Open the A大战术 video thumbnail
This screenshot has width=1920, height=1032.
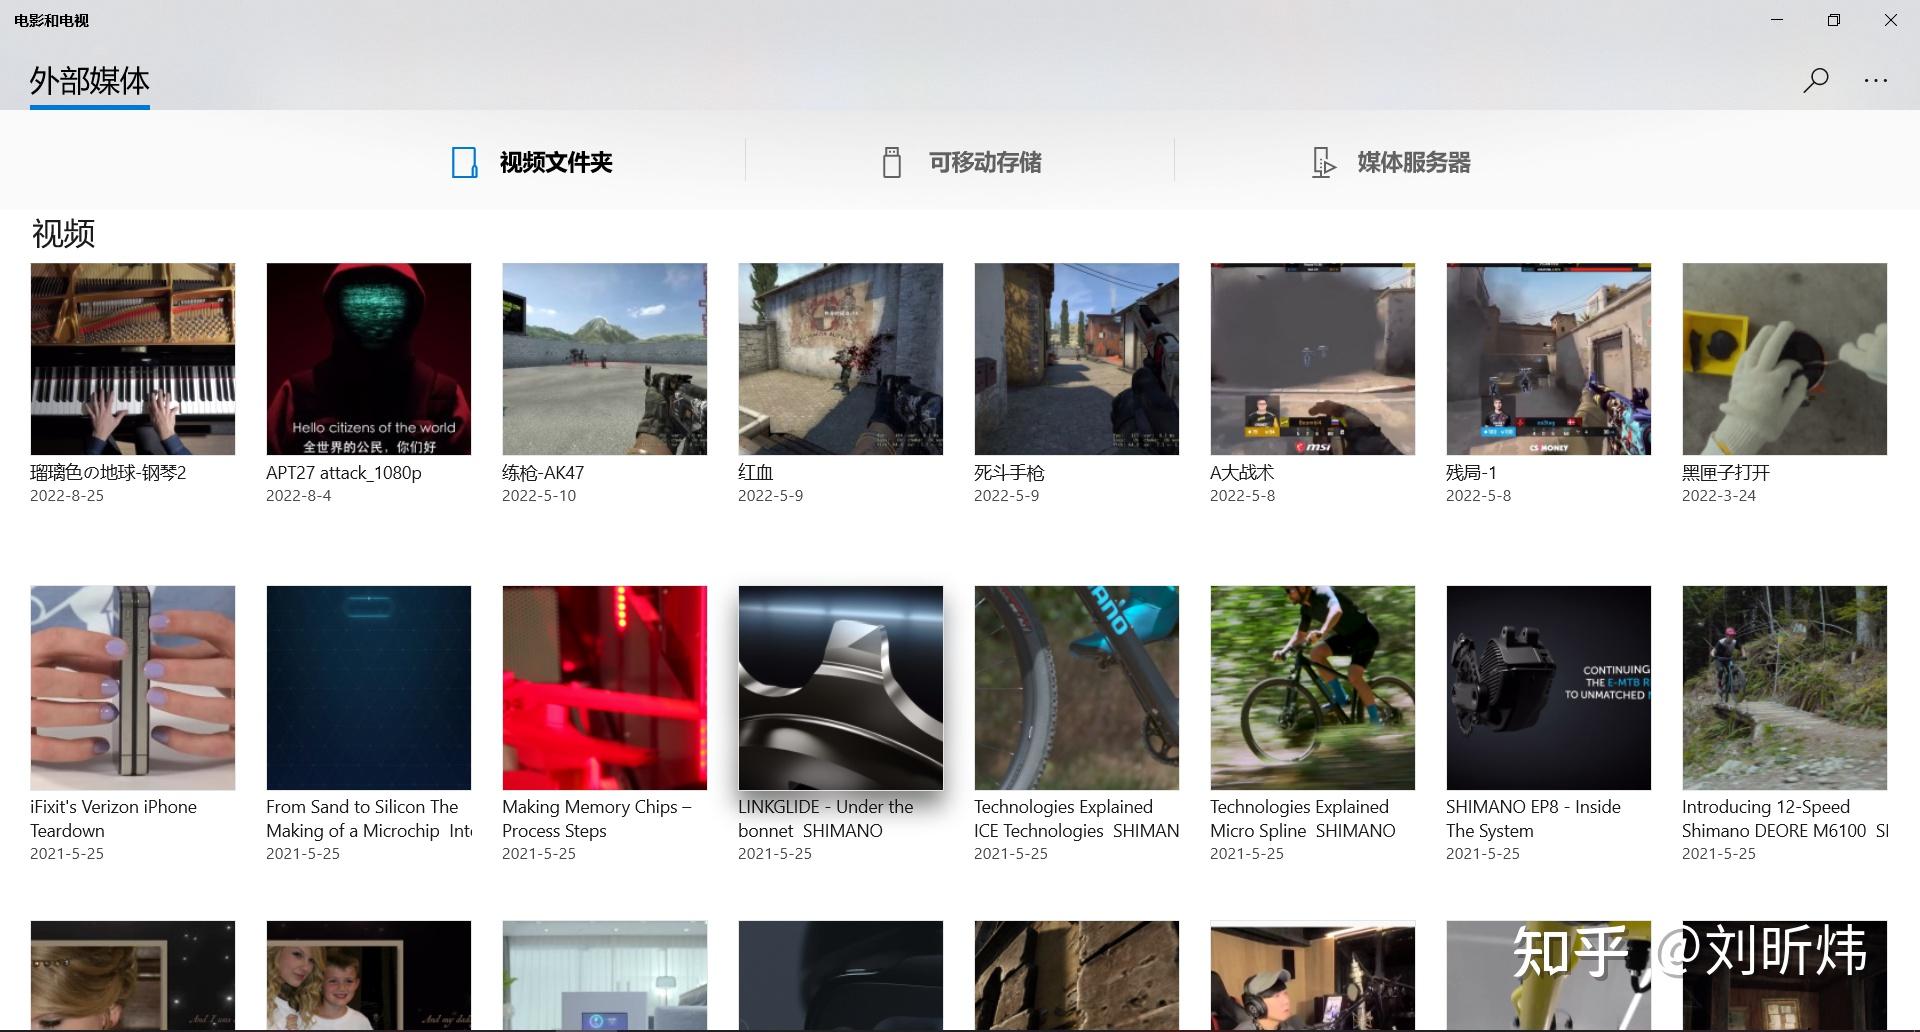pos(1313,359)
